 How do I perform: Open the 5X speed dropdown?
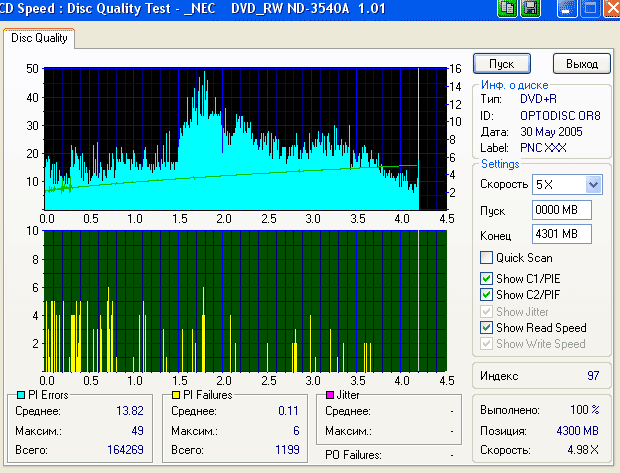[x=594, y=185]
